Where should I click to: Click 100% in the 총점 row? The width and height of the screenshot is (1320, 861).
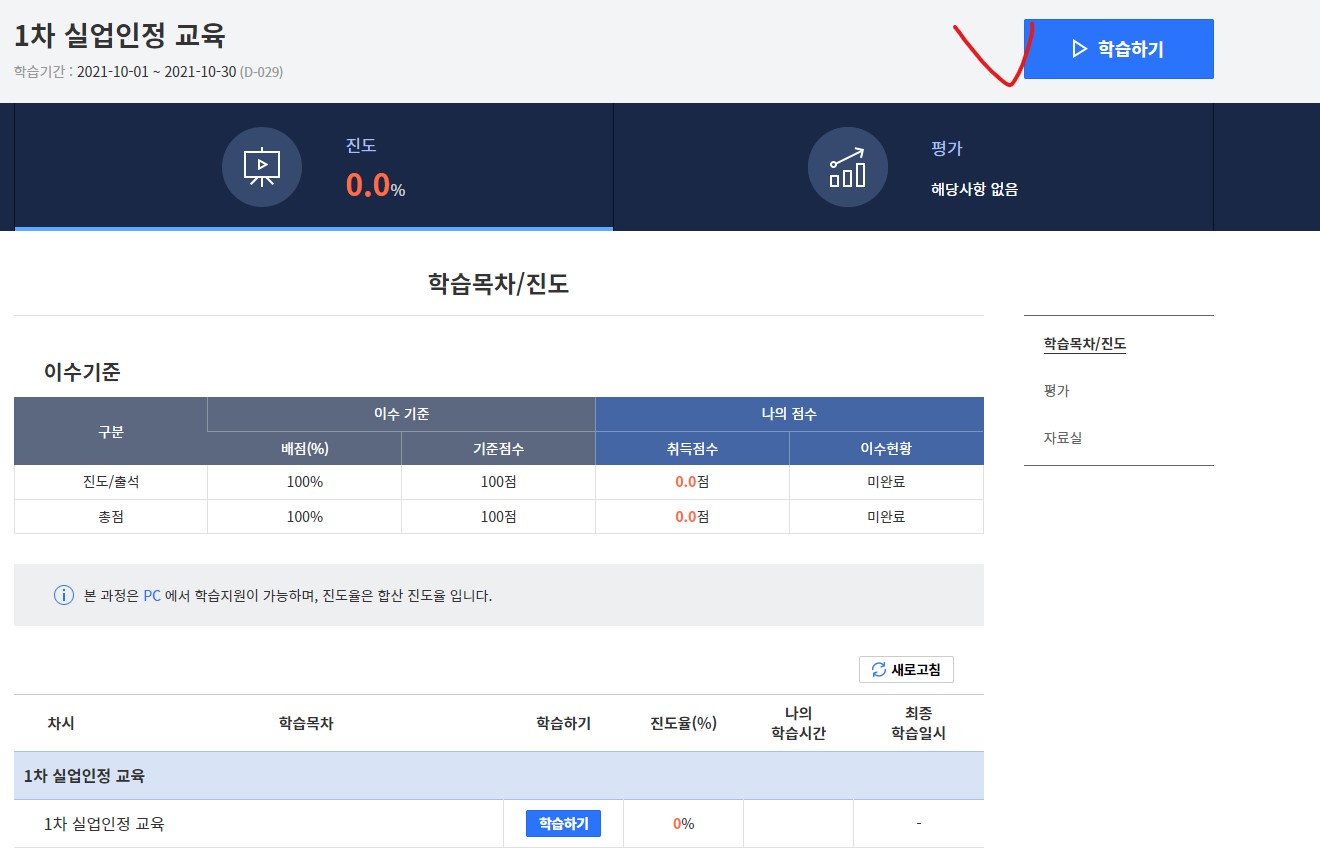pos(304,517)
